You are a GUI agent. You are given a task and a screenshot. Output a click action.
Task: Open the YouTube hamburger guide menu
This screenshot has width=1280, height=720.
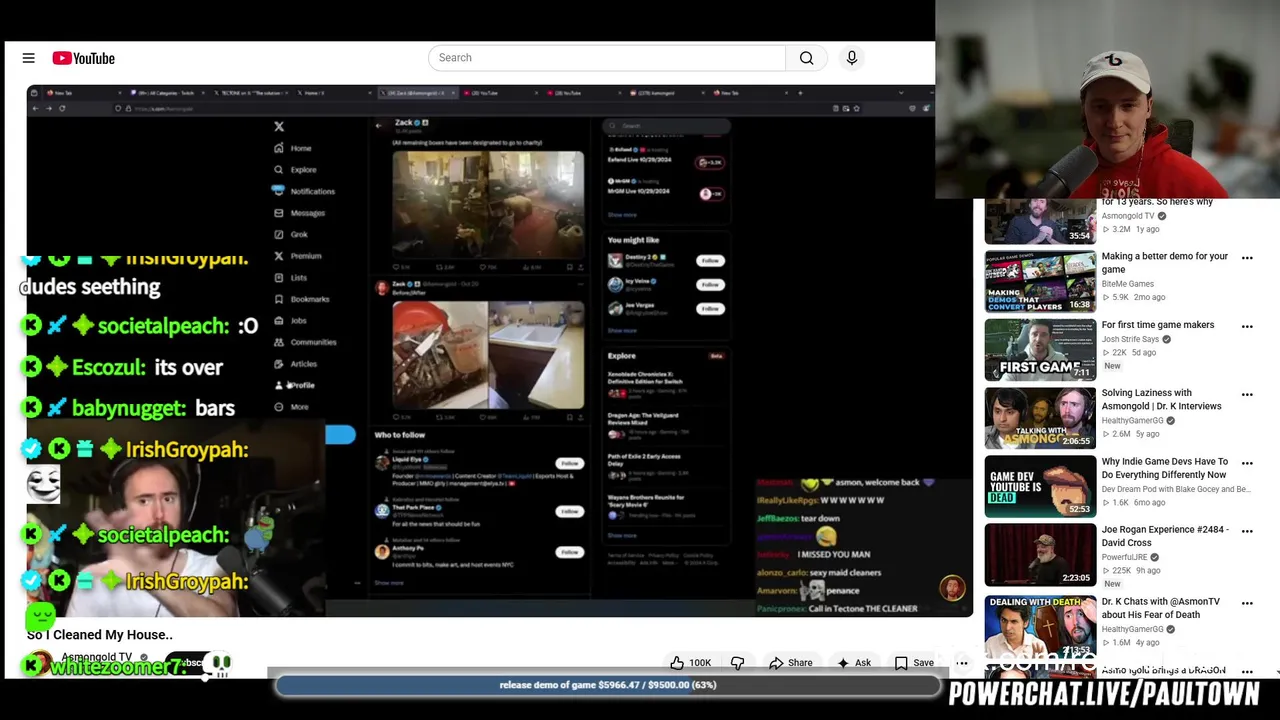(28, 58)
